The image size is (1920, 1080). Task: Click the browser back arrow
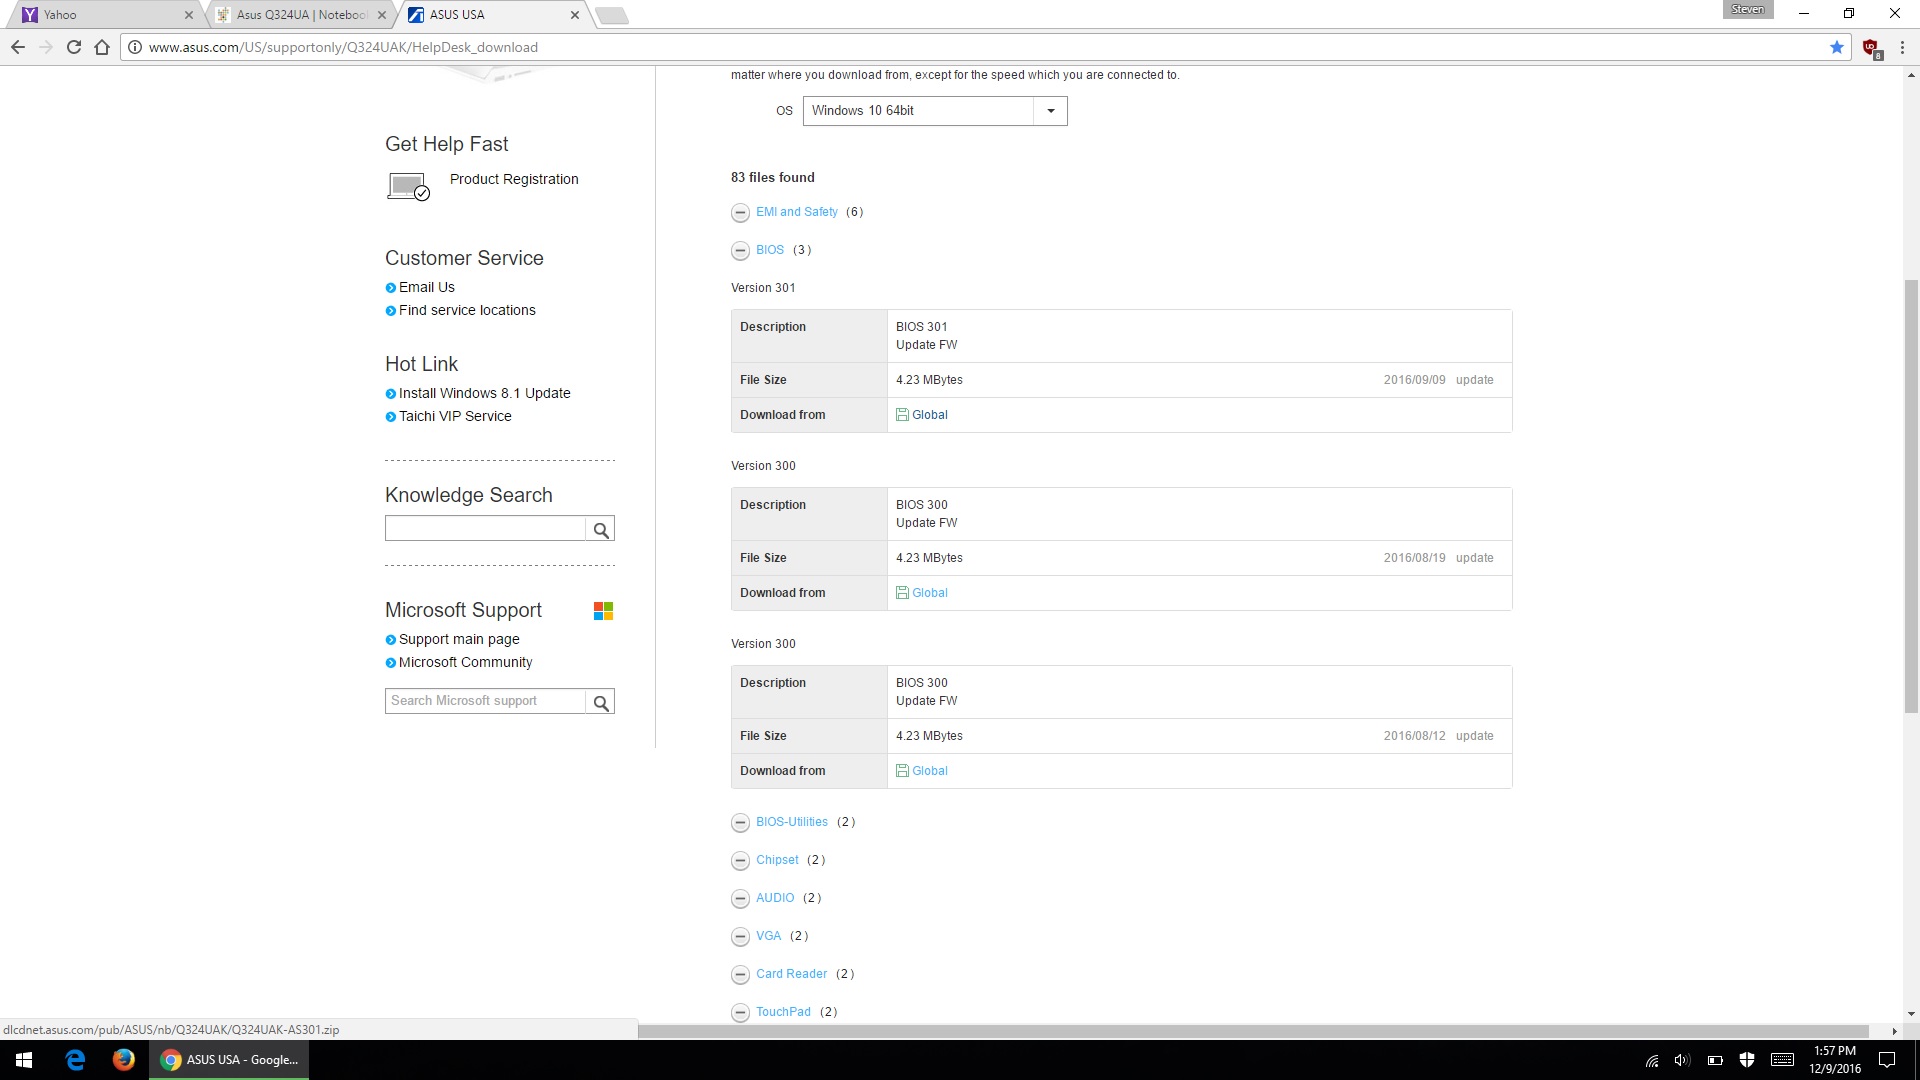pos(18,47)
